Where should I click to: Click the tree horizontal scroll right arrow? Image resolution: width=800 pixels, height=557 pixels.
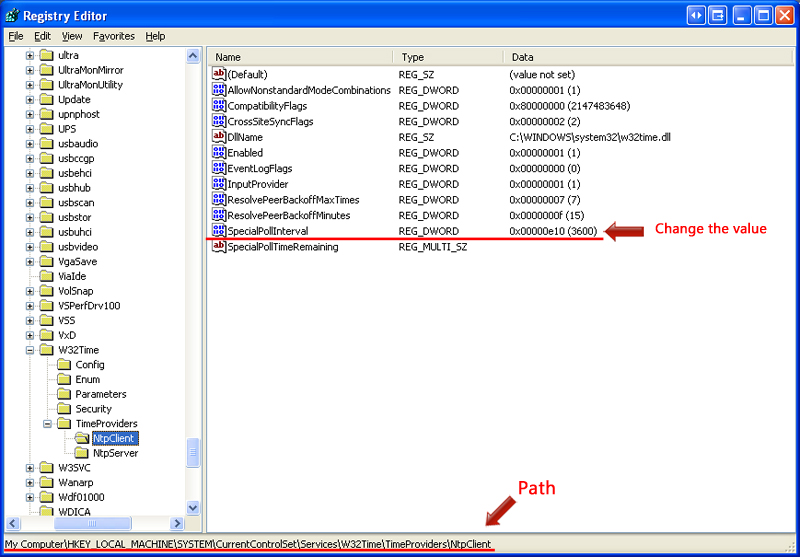[177, 523]
